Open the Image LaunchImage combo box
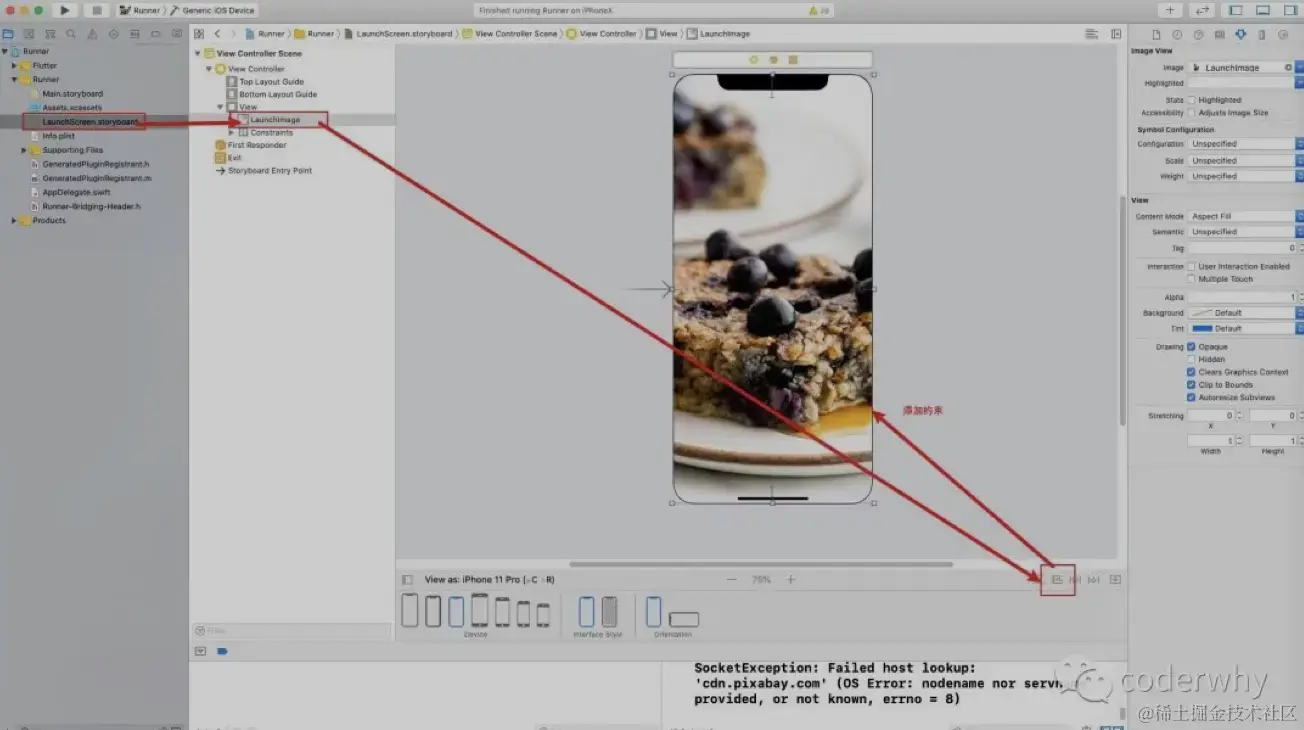1304x730 pixels. 1246,68
